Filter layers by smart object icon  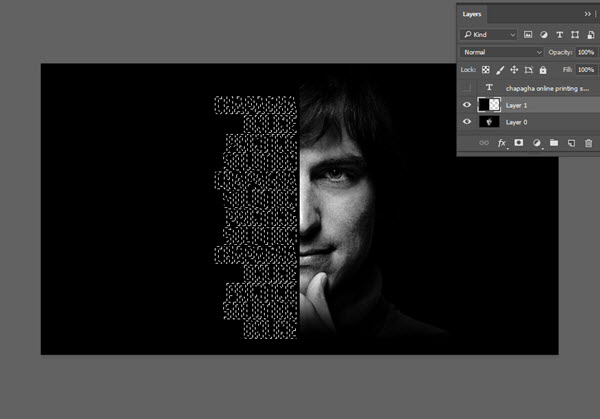tap(590, 35)
